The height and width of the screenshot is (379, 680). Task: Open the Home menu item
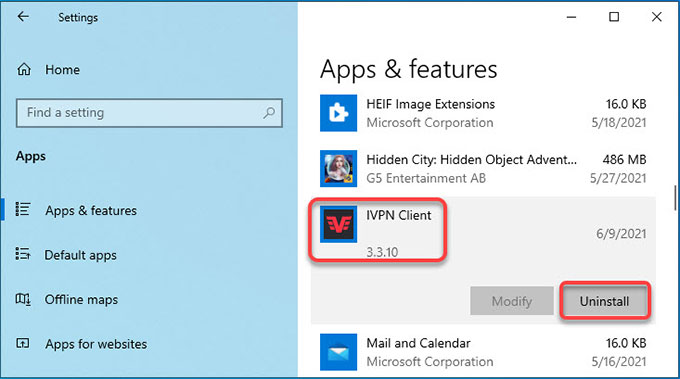[x=62, y=69]
